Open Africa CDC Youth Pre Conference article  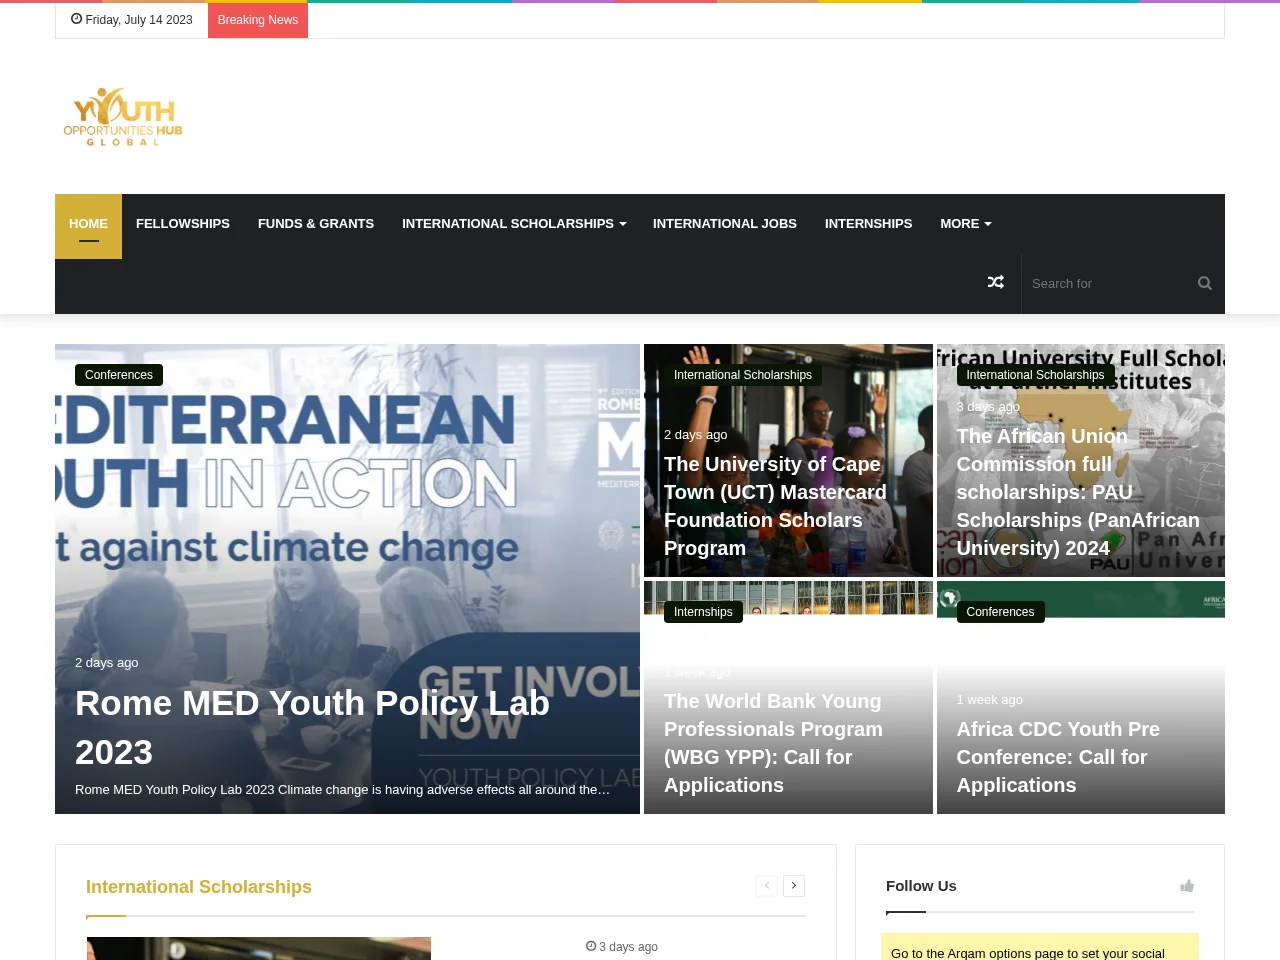(1058, 757)
